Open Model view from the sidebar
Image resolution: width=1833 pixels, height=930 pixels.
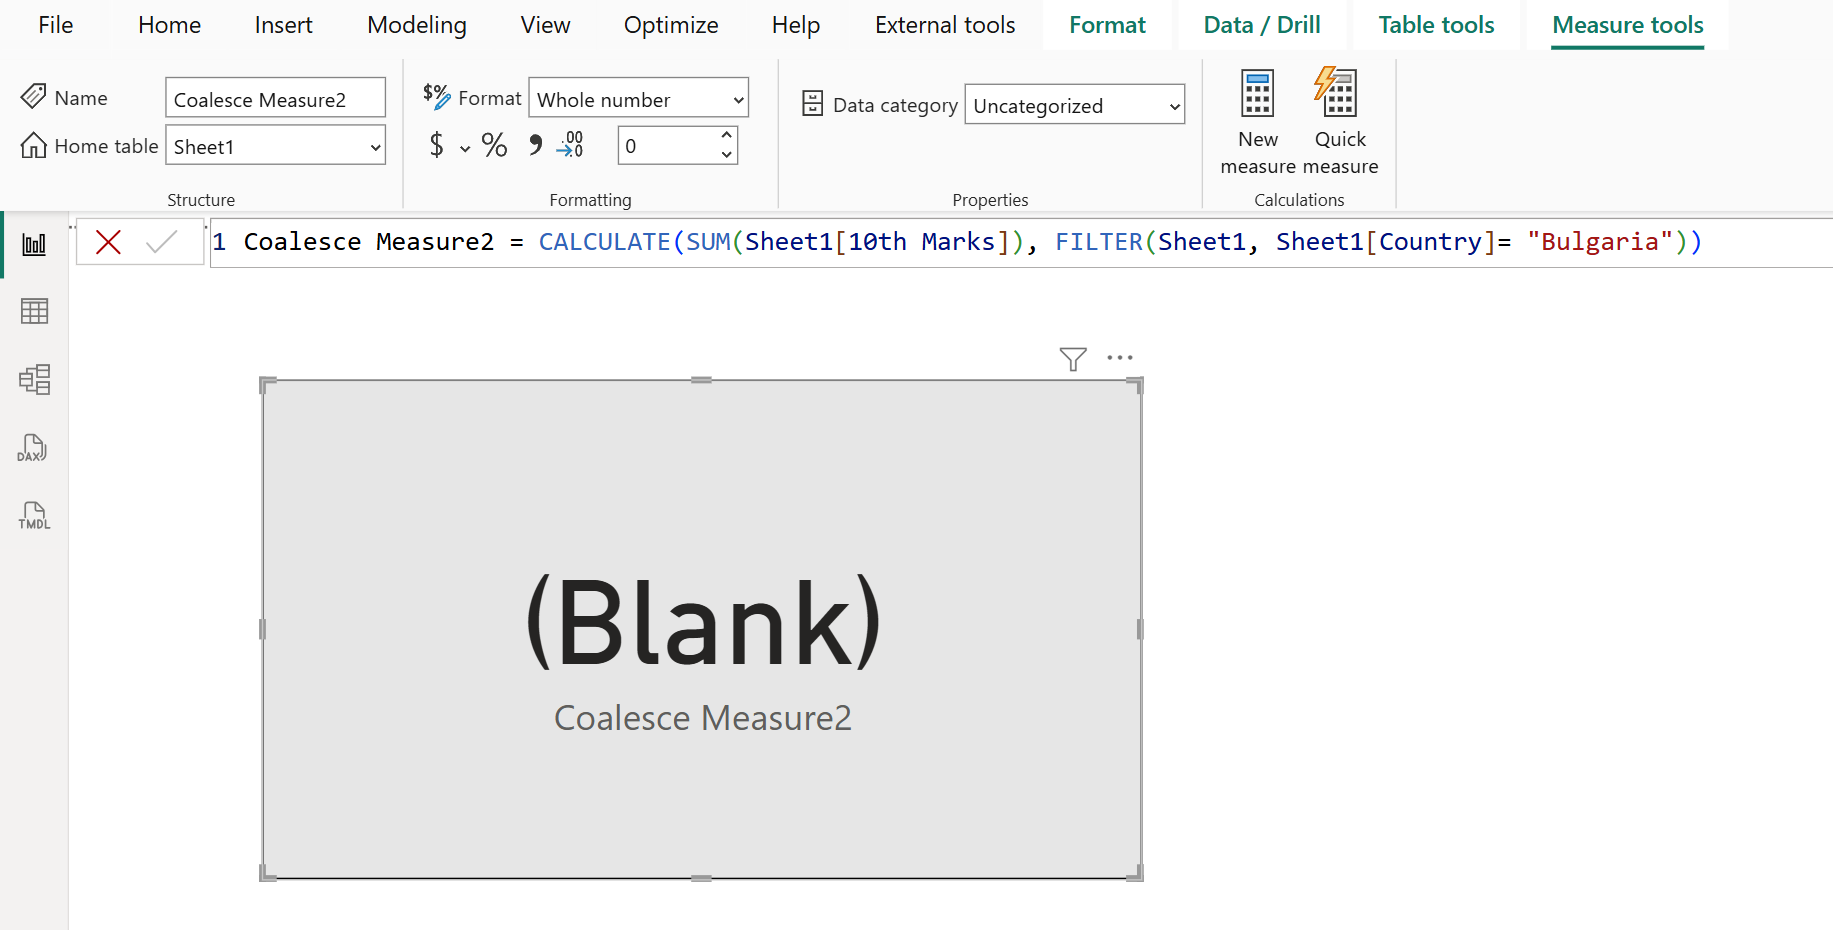click(34, 379)
